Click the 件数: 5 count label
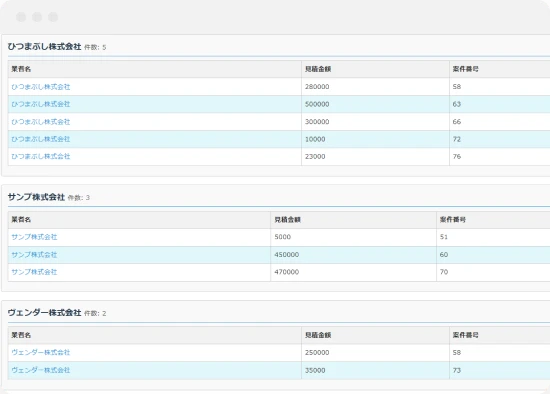The width and height of the screenshot is (550, 394). pyautogui.click(x=95, y=47)
